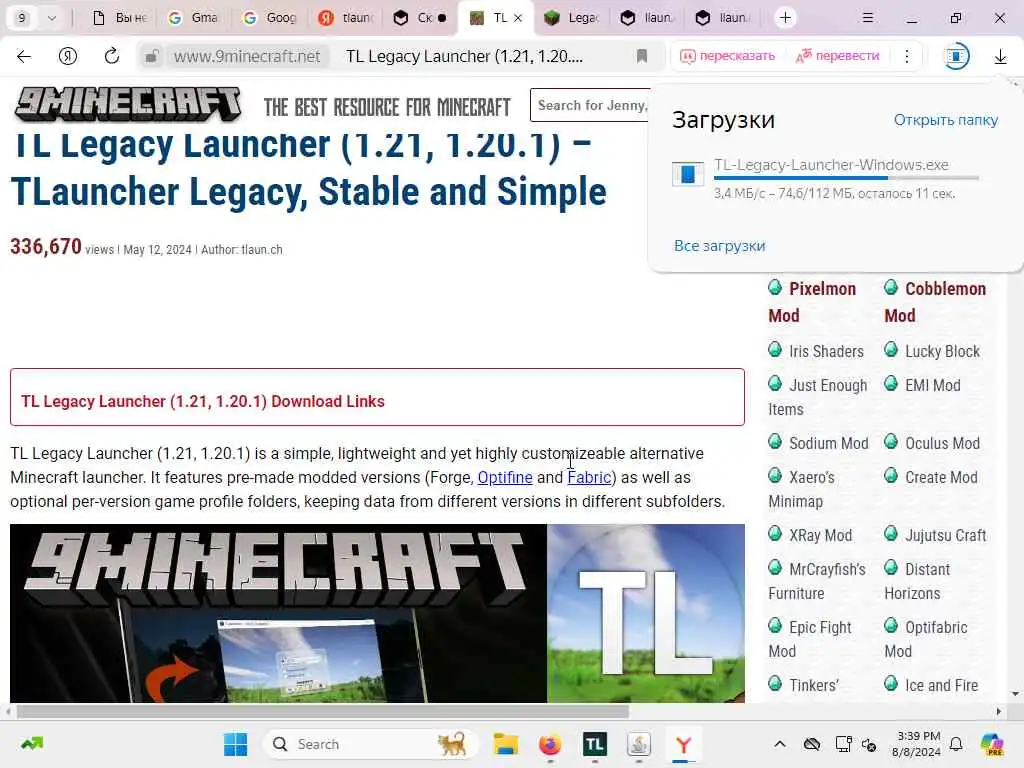Viewport: 1024px width, 768px height.
Task: Open the tab group counter showing 9
Action: (x=22, y=18)
